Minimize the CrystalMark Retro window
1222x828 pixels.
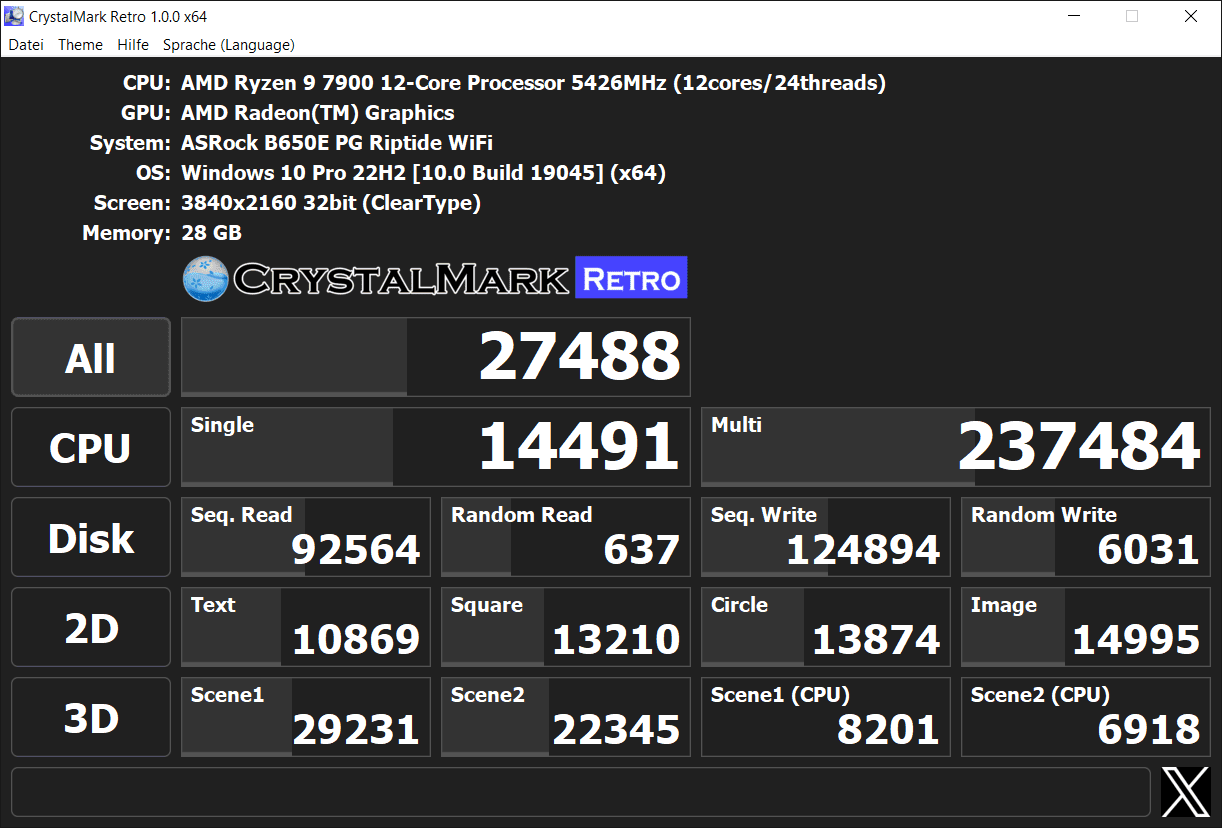[1073, 16]
